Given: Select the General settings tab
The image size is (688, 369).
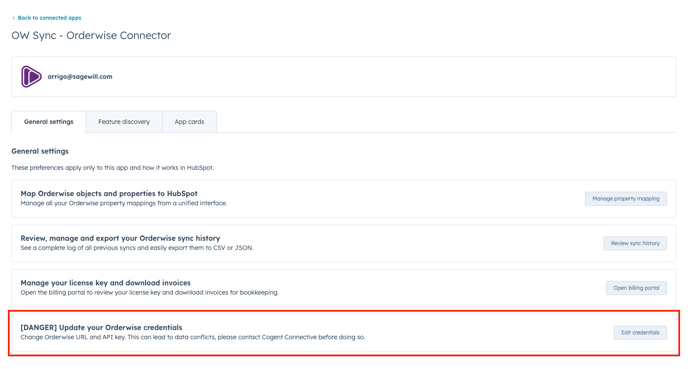Looking at the screenshot, I should [49, 122].
